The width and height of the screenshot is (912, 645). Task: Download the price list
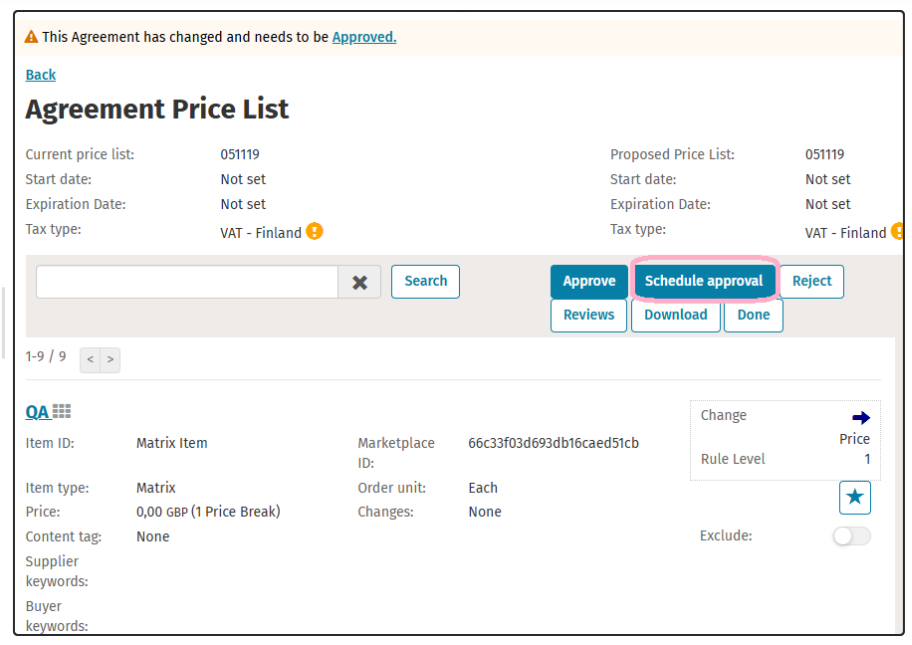click(x=675, y=315)
